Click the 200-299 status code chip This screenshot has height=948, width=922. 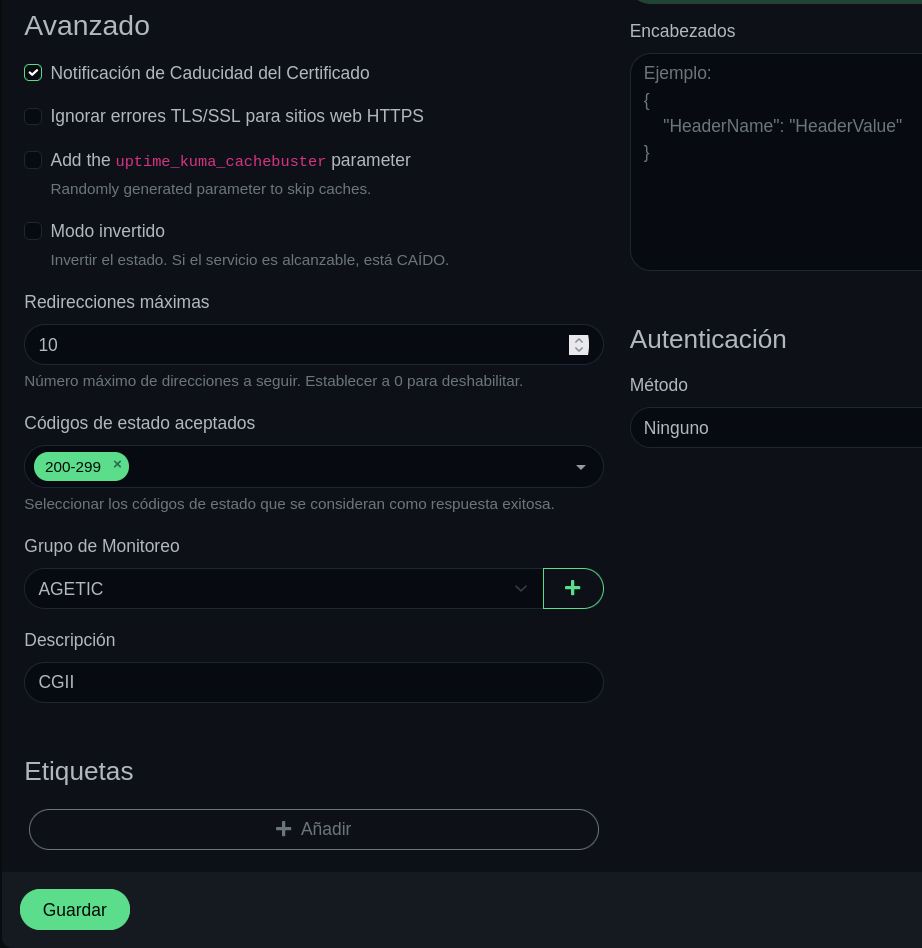tap(73, 467)
